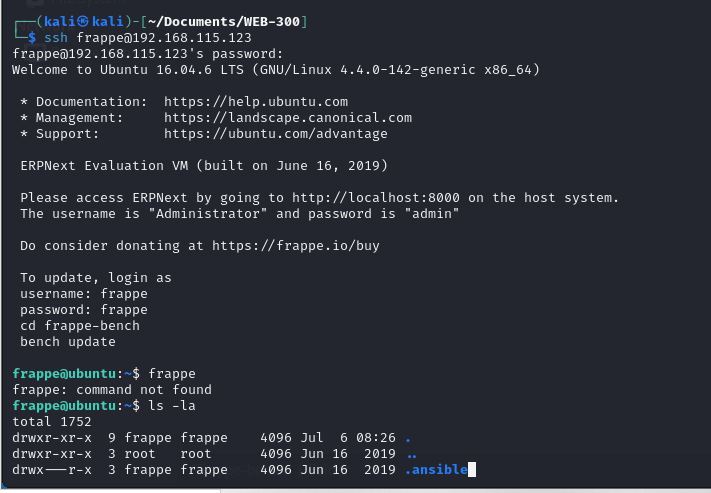Open the https://ubuntu.com/advantage support link
711x493 pixels.
[x=276, y=134]
